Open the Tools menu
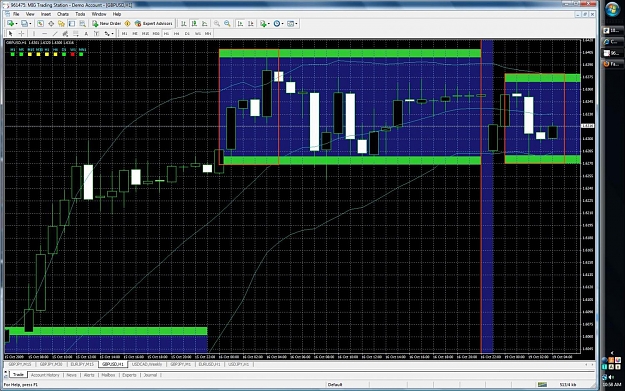The width and height of the screenshot is (625, 391). 80,14
